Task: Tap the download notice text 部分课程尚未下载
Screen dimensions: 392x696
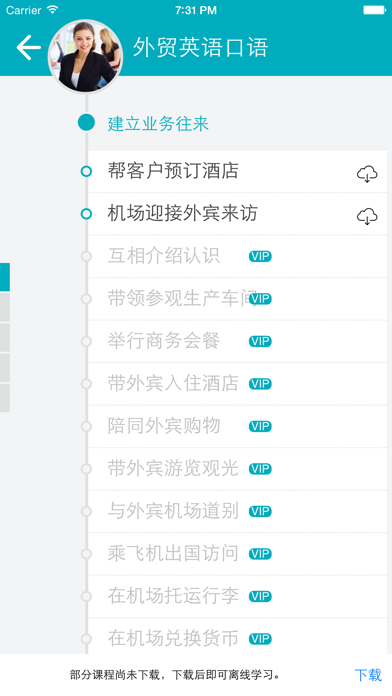Action: 114,676
